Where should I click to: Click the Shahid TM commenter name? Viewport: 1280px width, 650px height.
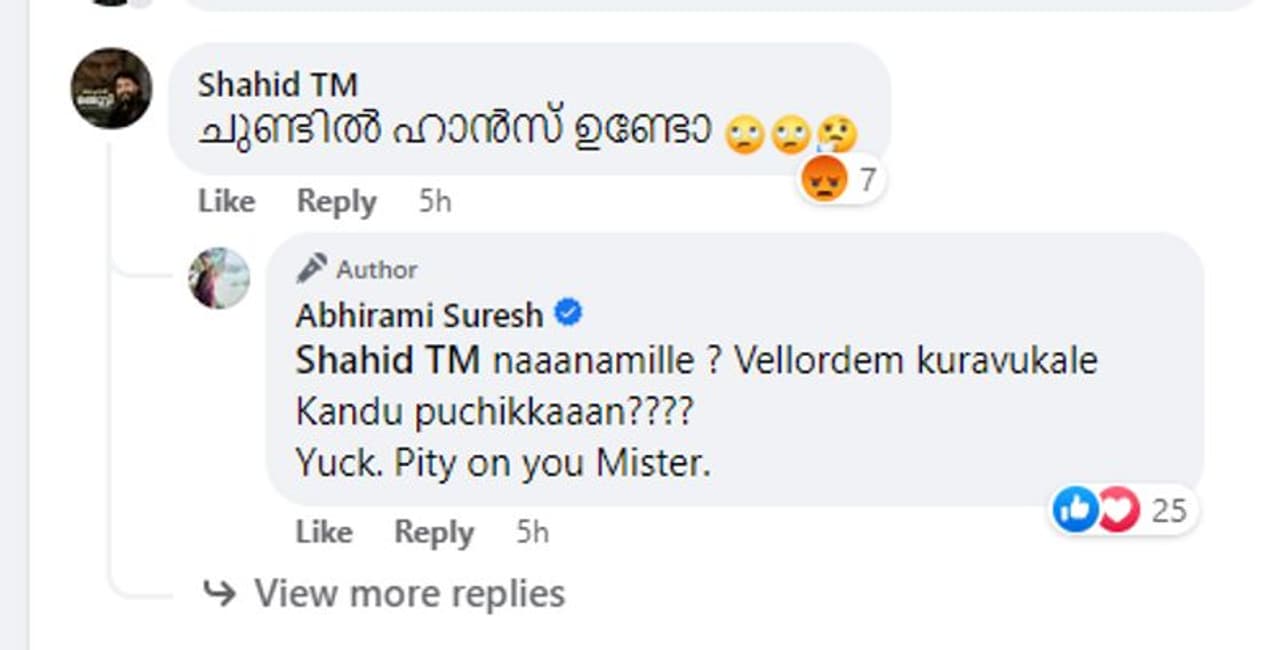277,85
